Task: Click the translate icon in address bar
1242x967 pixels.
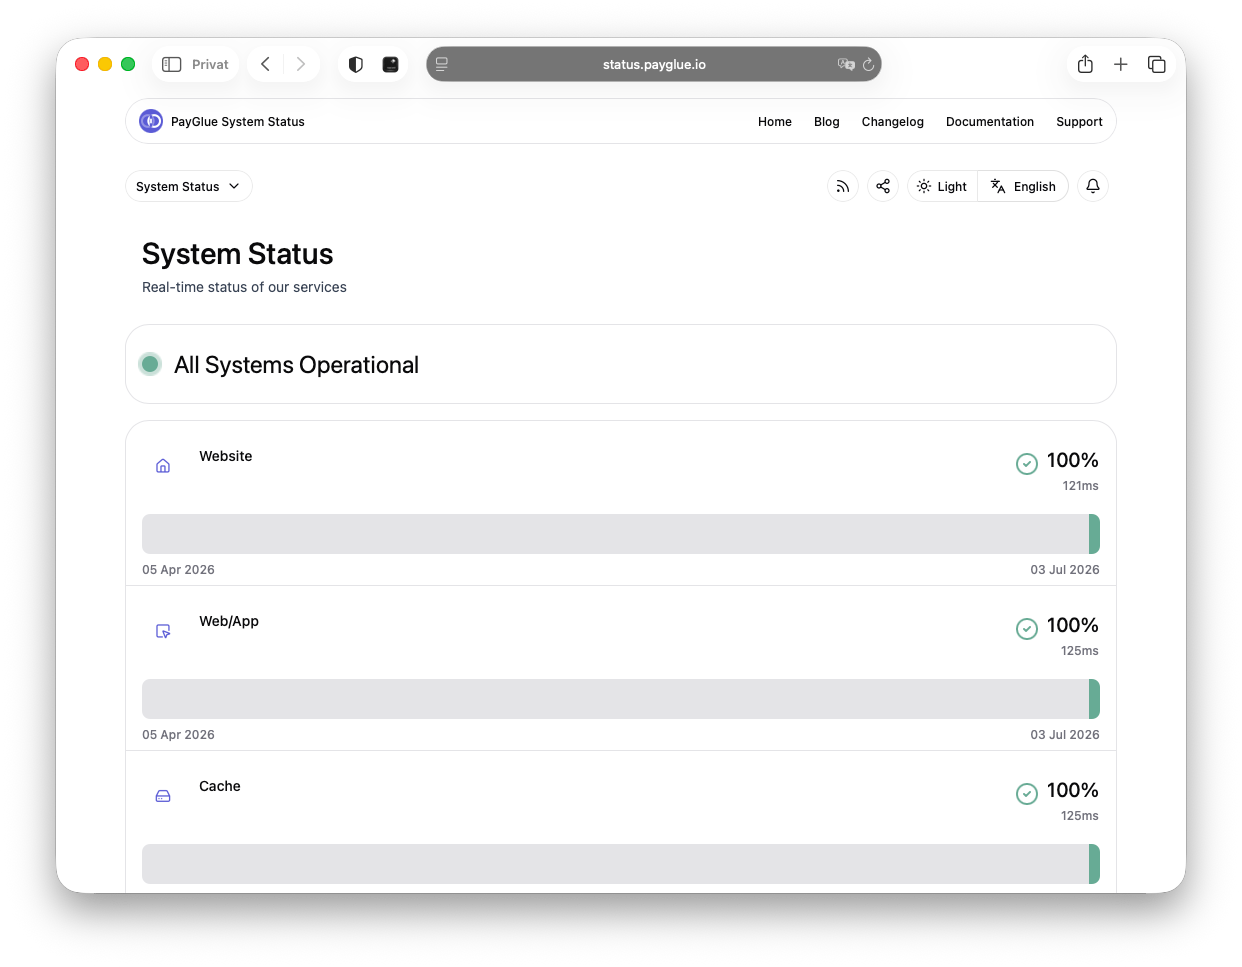Action: click(x=846, y=64)
